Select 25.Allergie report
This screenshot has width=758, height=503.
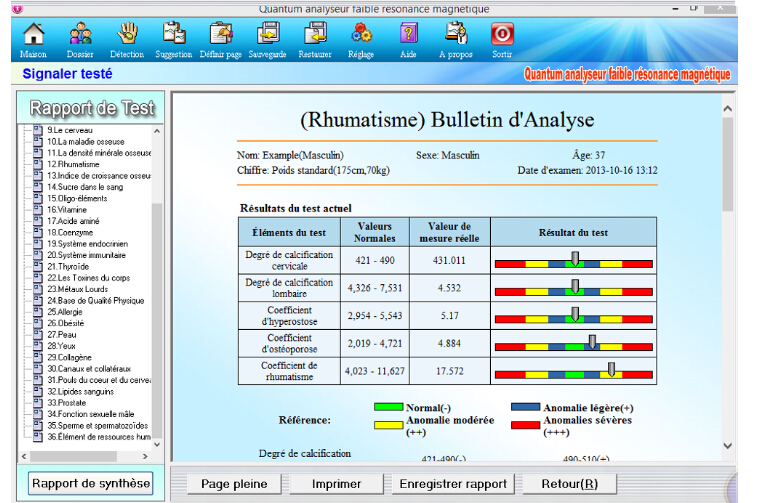(65, 312)
